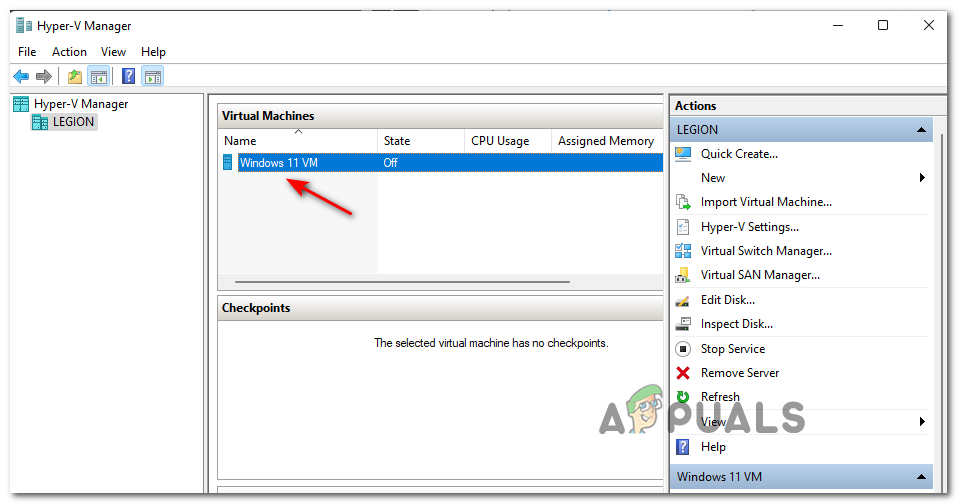The height and width of the screenshot is (504, 958).
Task: Click the Quick Create icon in Actions
Action: (683, 154)
